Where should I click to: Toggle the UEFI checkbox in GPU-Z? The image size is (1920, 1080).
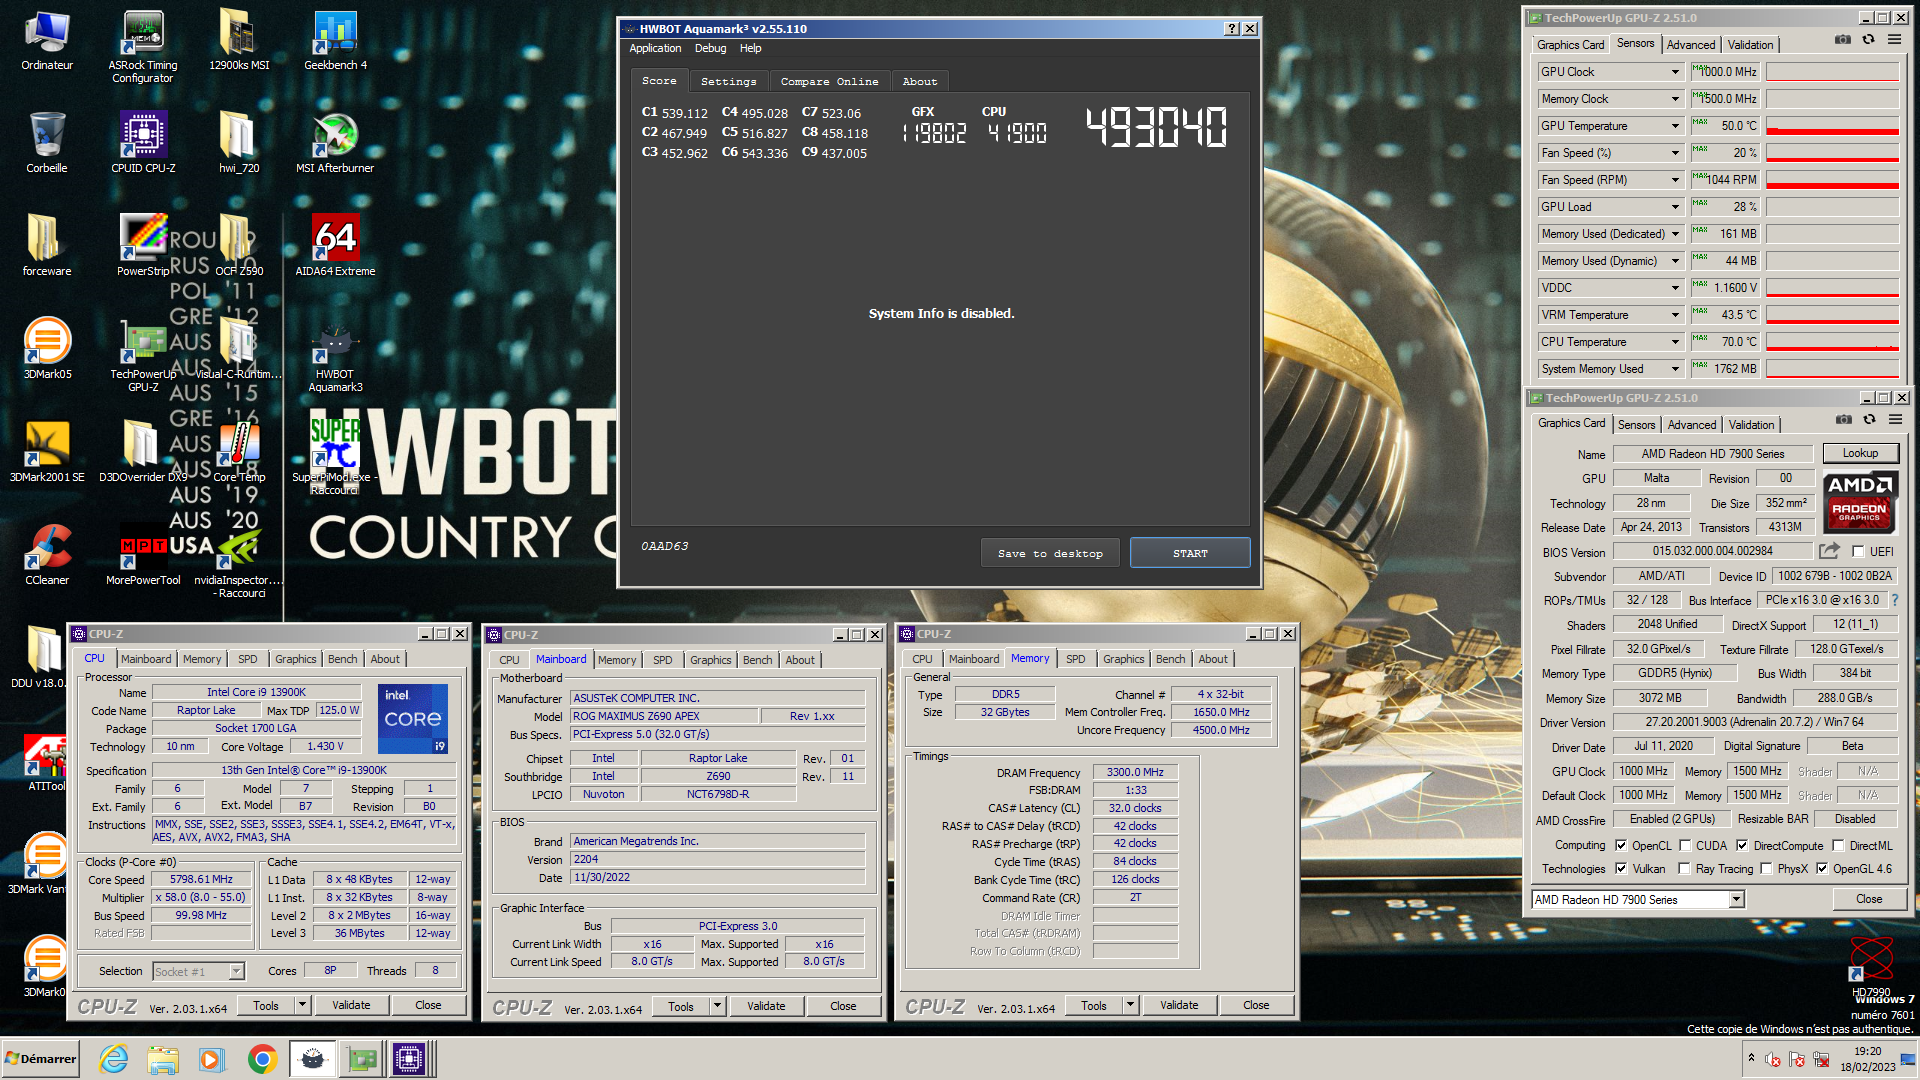1858,552
